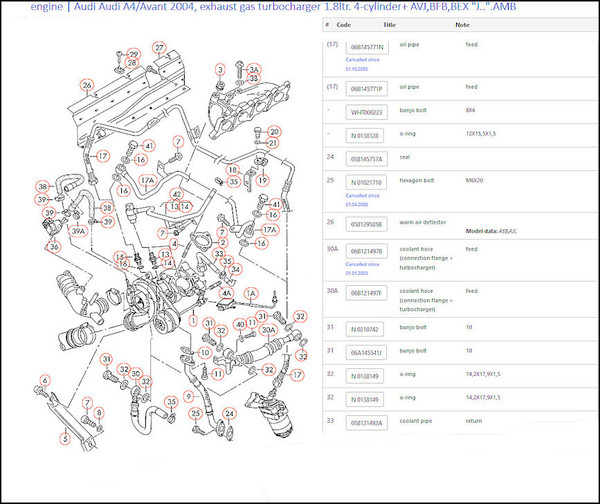Image resolution: width=600 pixels, height=504 pixels.
Task: Click callout 36 on the left side
Action: click(x=53, y=245)
